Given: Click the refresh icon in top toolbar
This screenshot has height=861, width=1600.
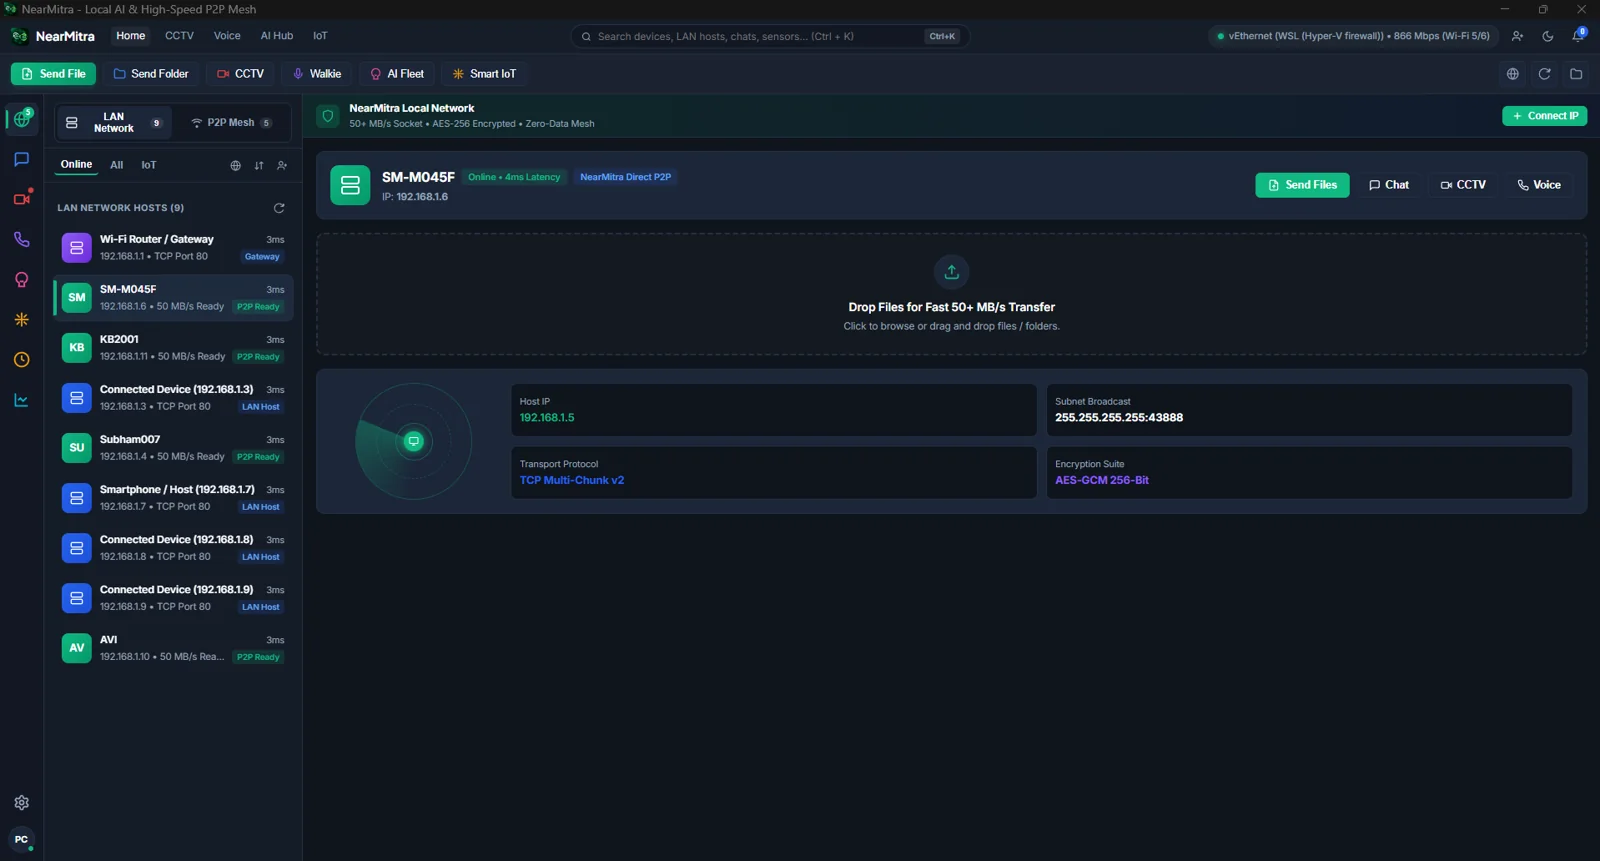Looking at the screenshot, I should pyautogui.click(x=1544, y=74).
